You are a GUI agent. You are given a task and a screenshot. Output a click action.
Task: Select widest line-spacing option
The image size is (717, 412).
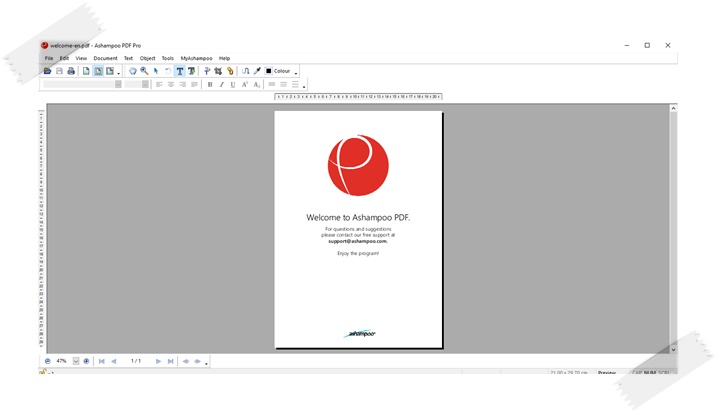(x=295, y=84)
